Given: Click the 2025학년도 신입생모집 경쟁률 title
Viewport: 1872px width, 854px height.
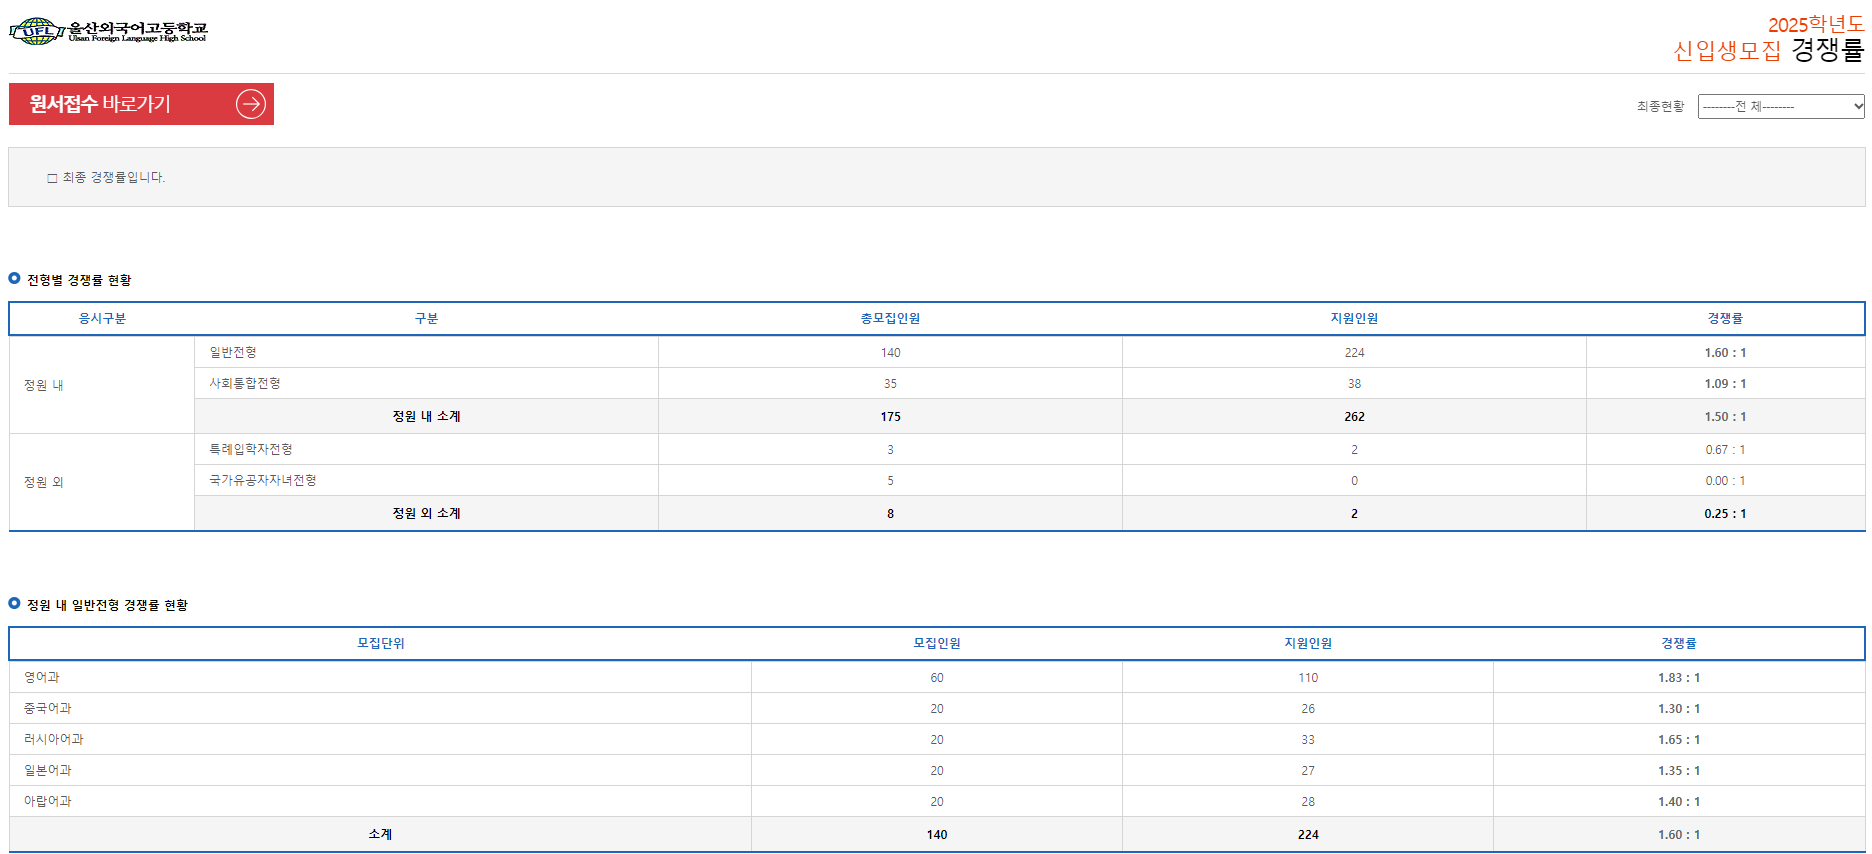Looking at the screenshot, I should pyautogui.click(x=1768, y=38).
